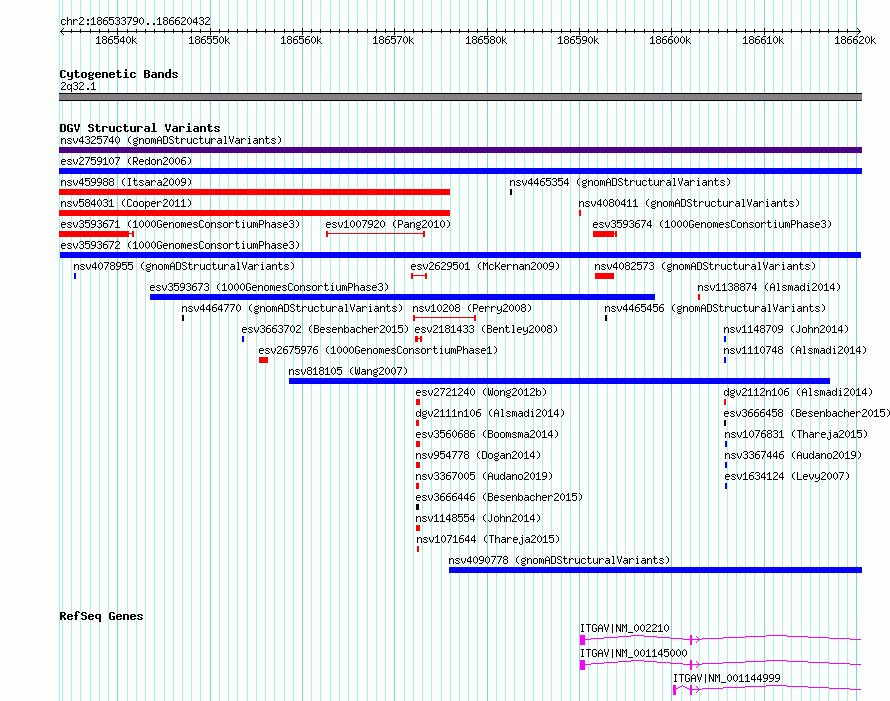Click nsv4078955 gnomAD variant label
Screen dimensions: 890x701
(184, 266)
